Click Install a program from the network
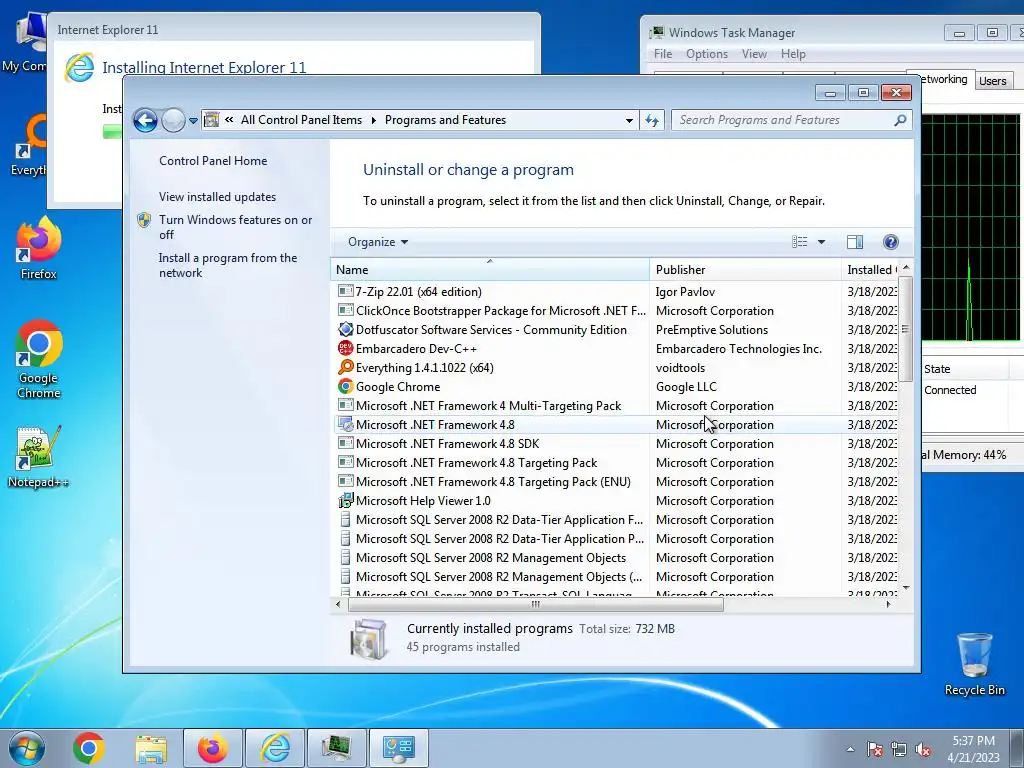Viewport: 1024px width, 768px height. (x=228, y=265)
